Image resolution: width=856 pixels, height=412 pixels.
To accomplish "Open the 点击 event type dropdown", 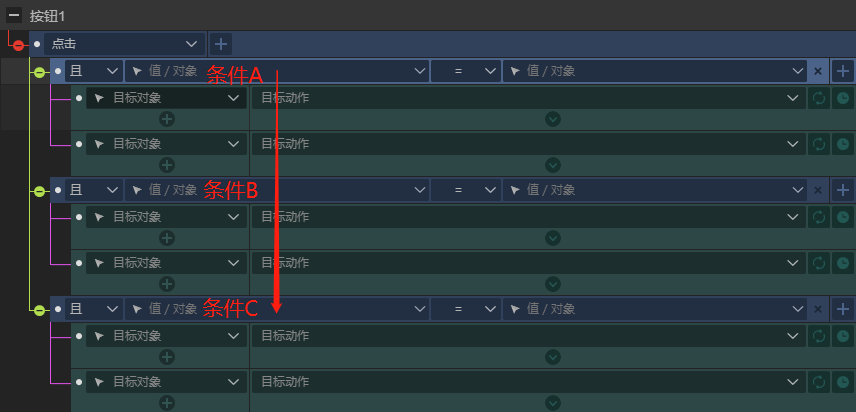I will click(124, 44).
